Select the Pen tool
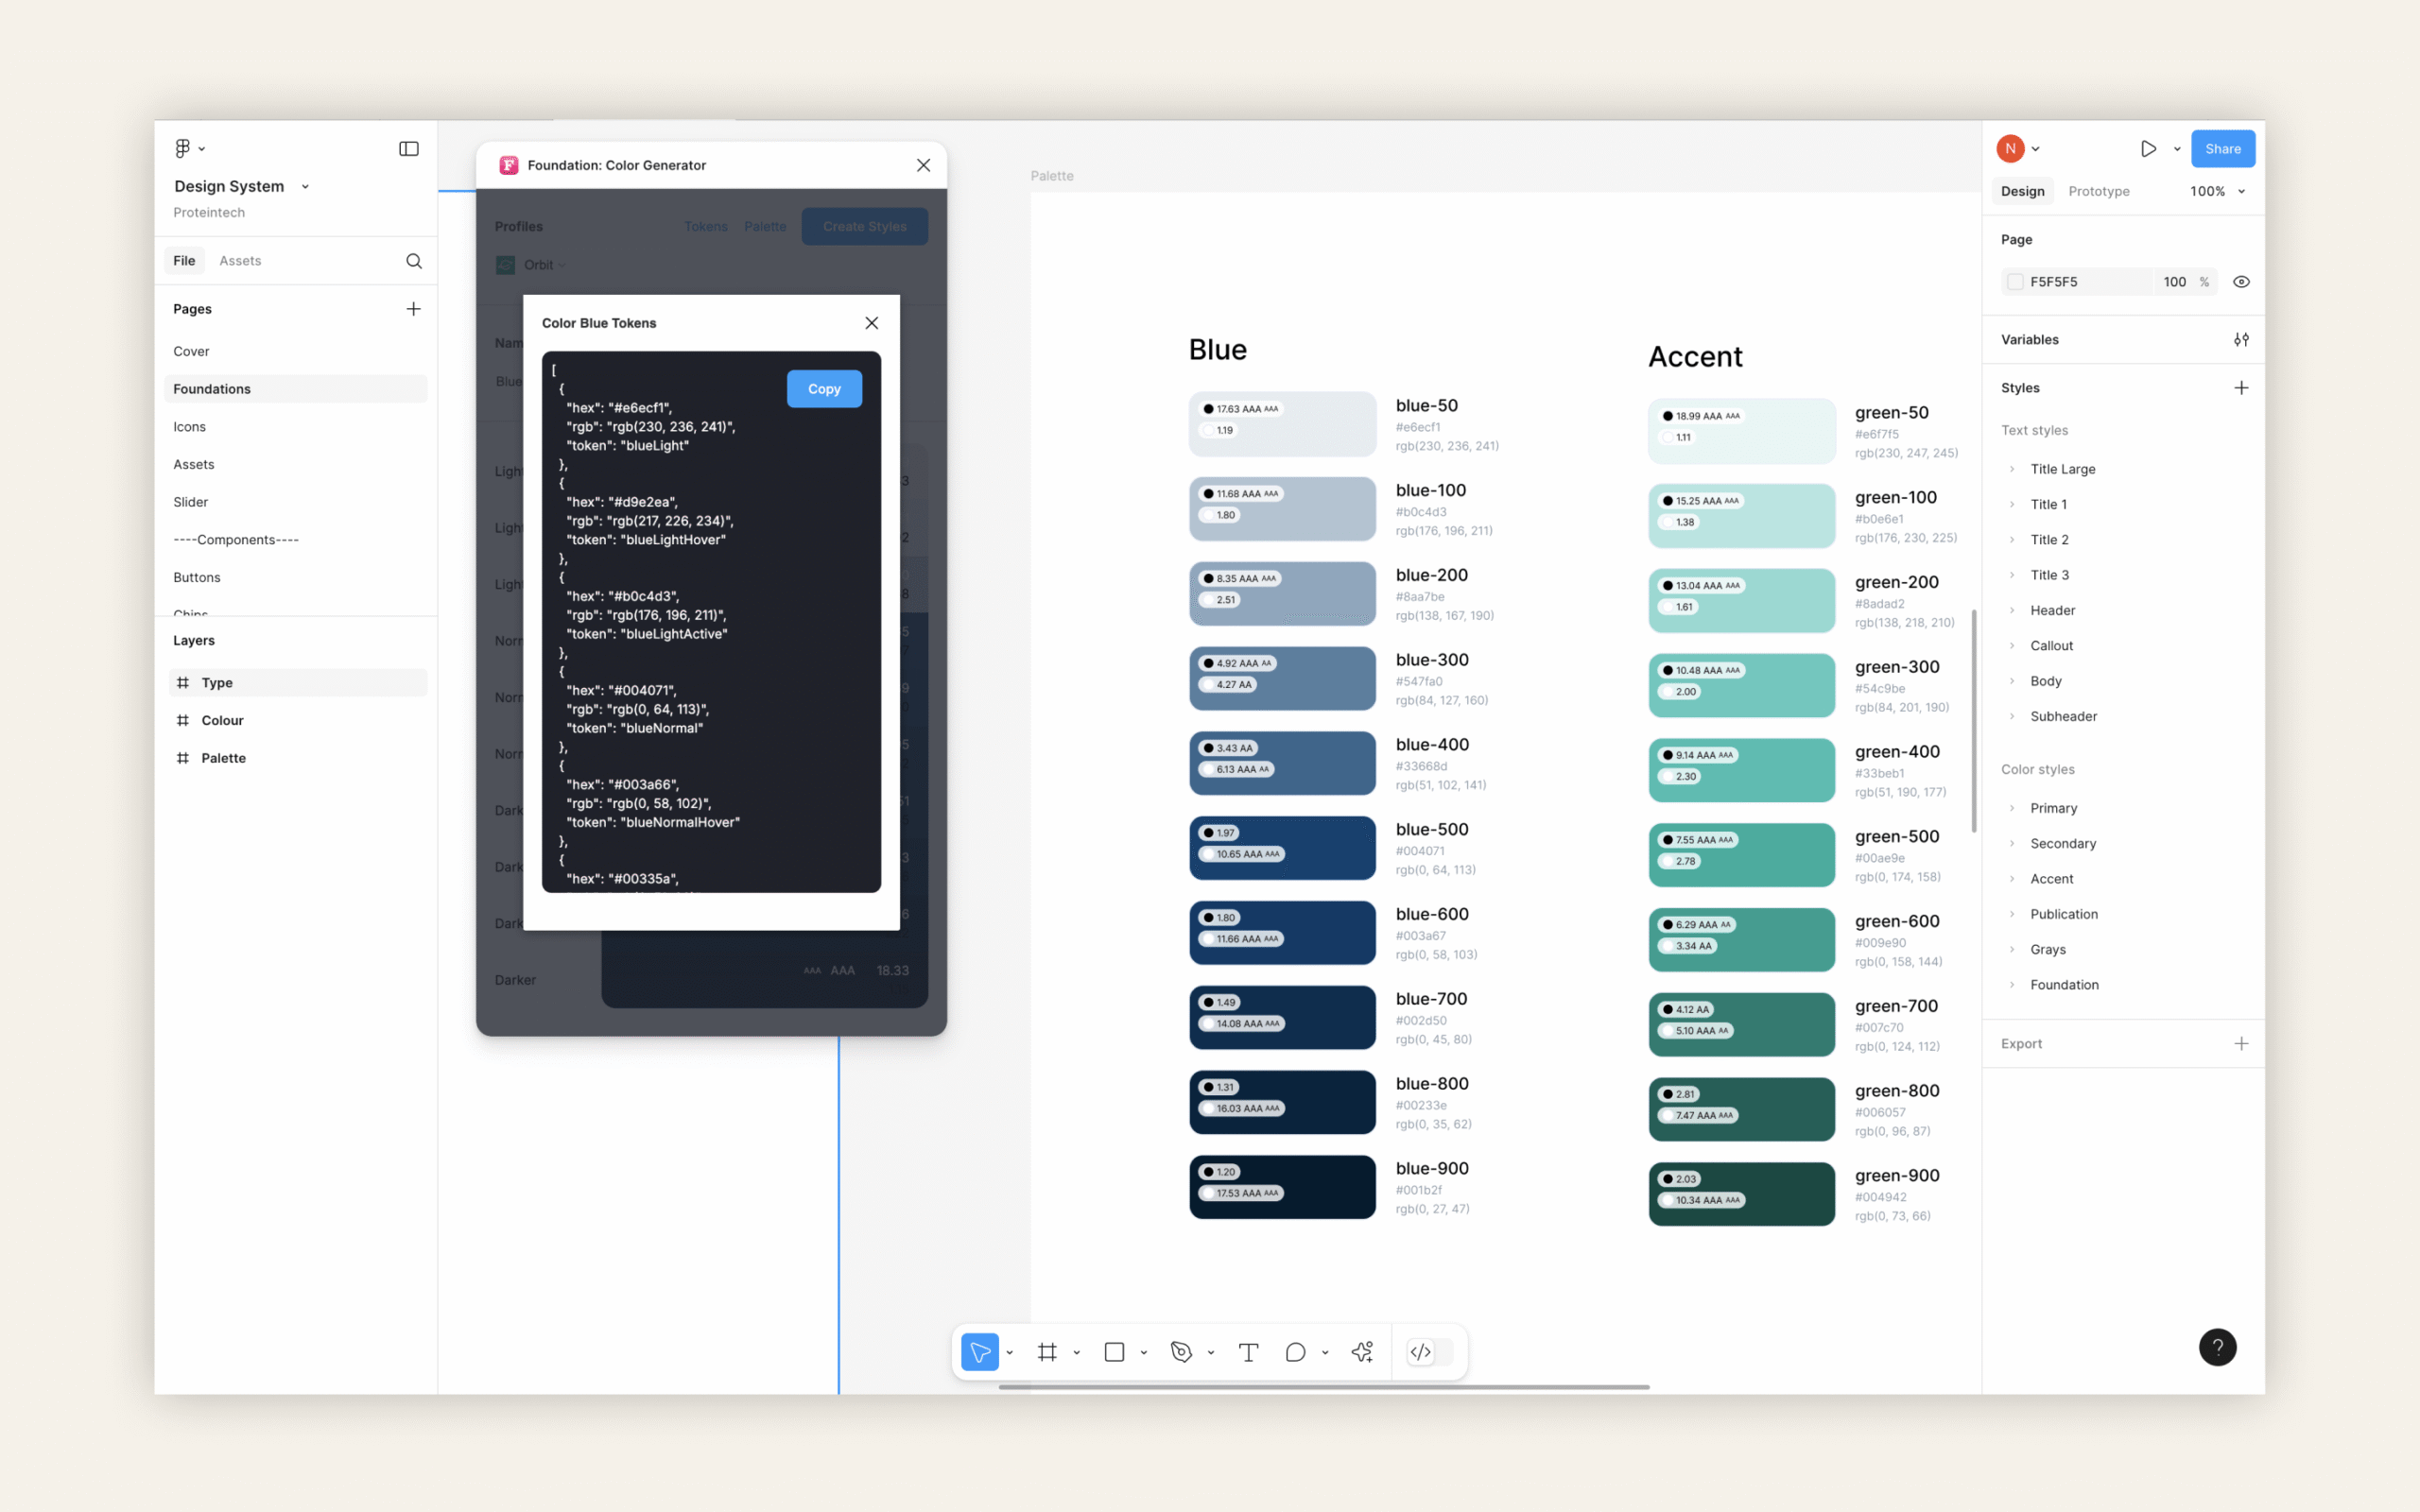 pyautogui.click(x=1181, y=1352)
